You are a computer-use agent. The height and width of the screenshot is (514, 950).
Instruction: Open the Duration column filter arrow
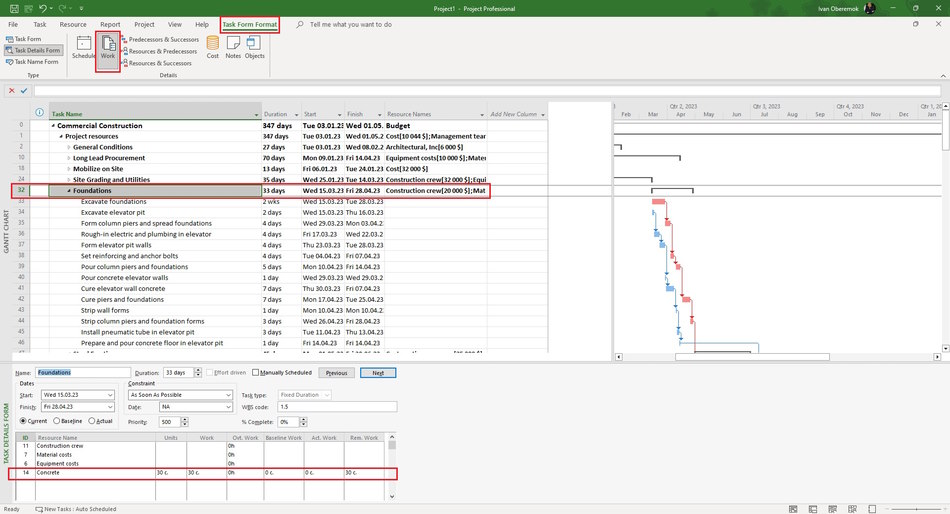pyautogui.click(x=297, y=115)
